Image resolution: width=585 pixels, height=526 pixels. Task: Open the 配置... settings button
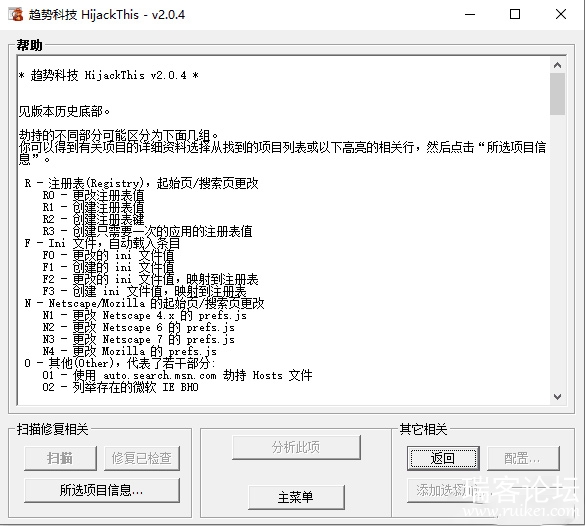click(x=523, y=458)
